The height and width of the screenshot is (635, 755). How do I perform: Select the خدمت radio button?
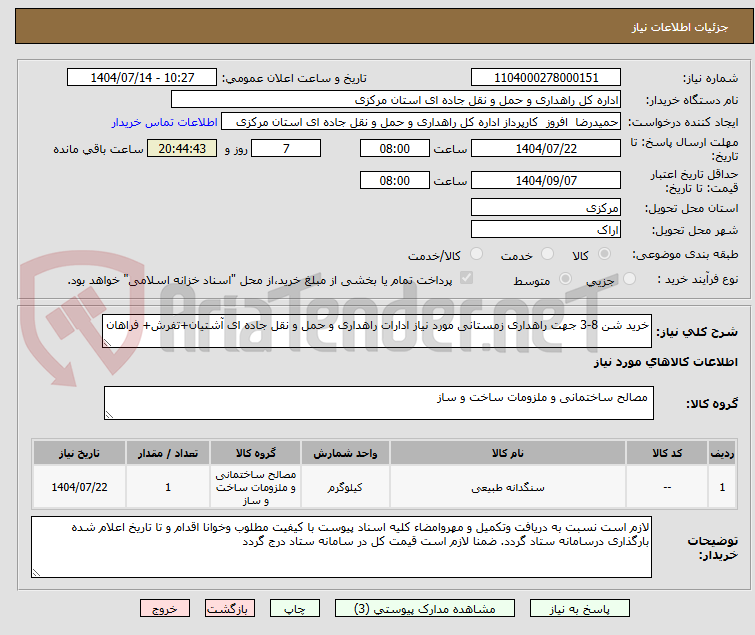click(x=547, y=253)
